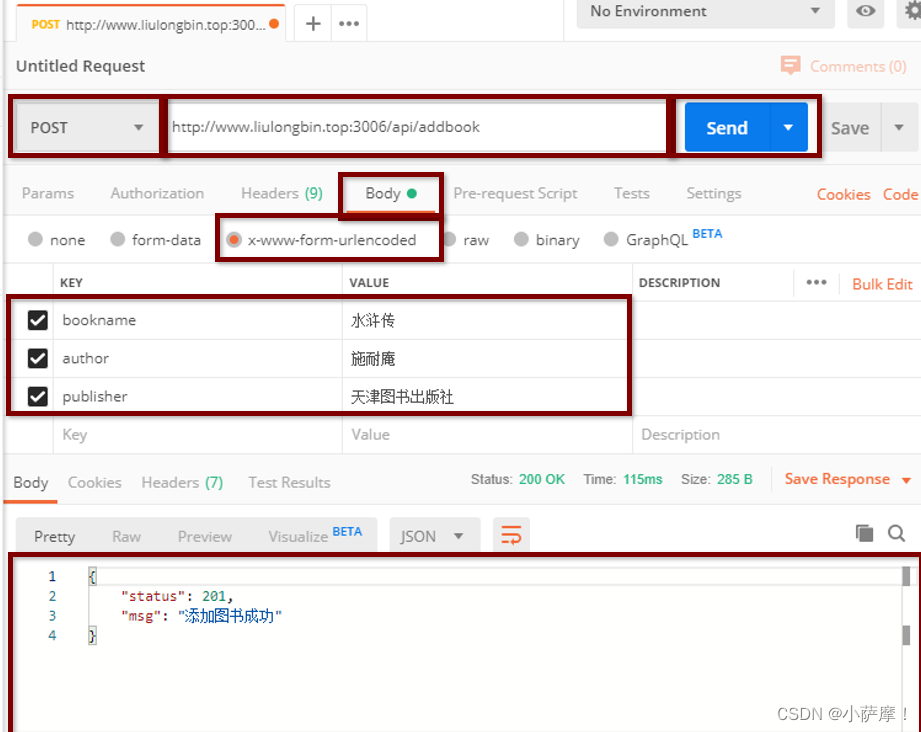Click the publisher key cell
This screenshot has height=732, width=921.
click(x=197, y=397)
